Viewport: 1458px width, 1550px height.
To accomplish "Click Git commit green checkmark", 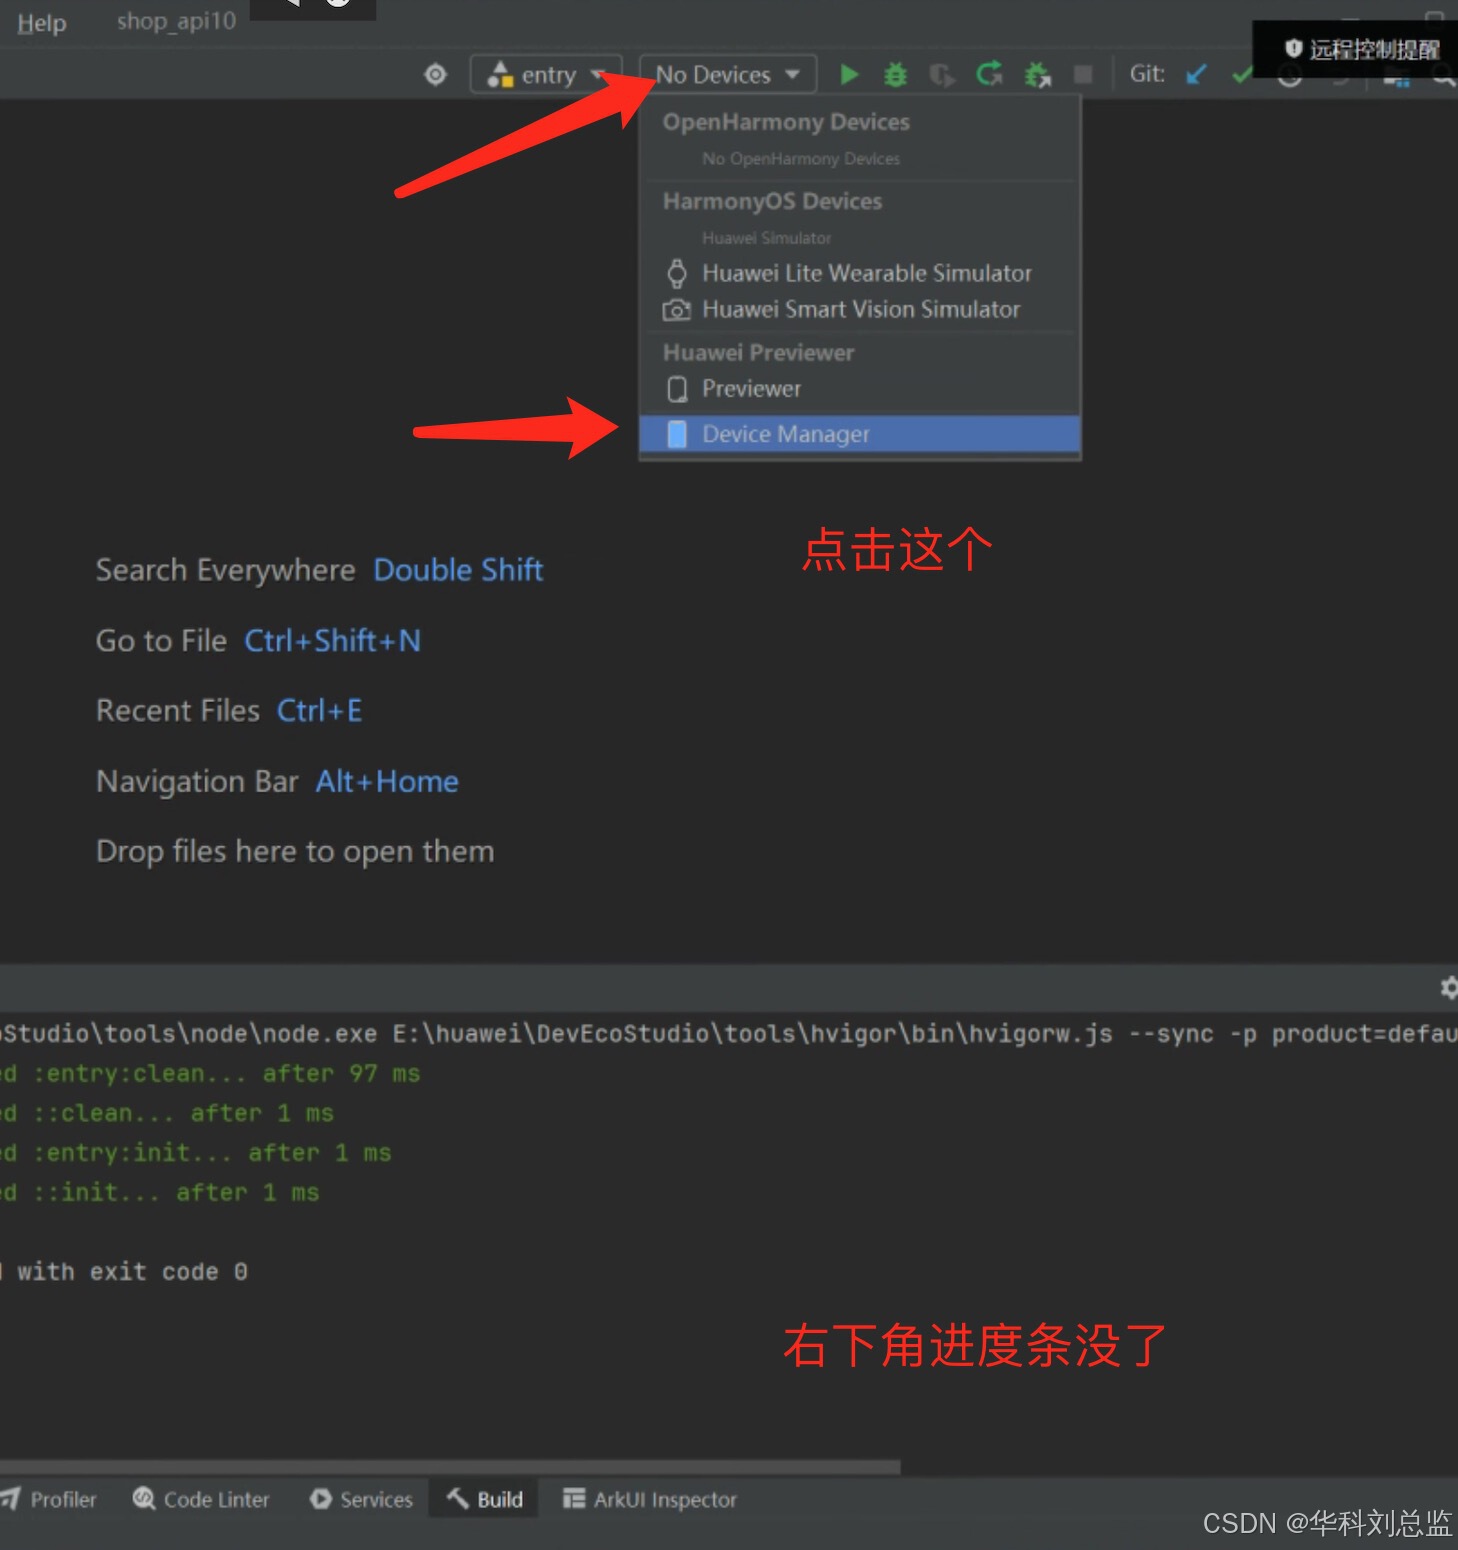I will 1242,75.
